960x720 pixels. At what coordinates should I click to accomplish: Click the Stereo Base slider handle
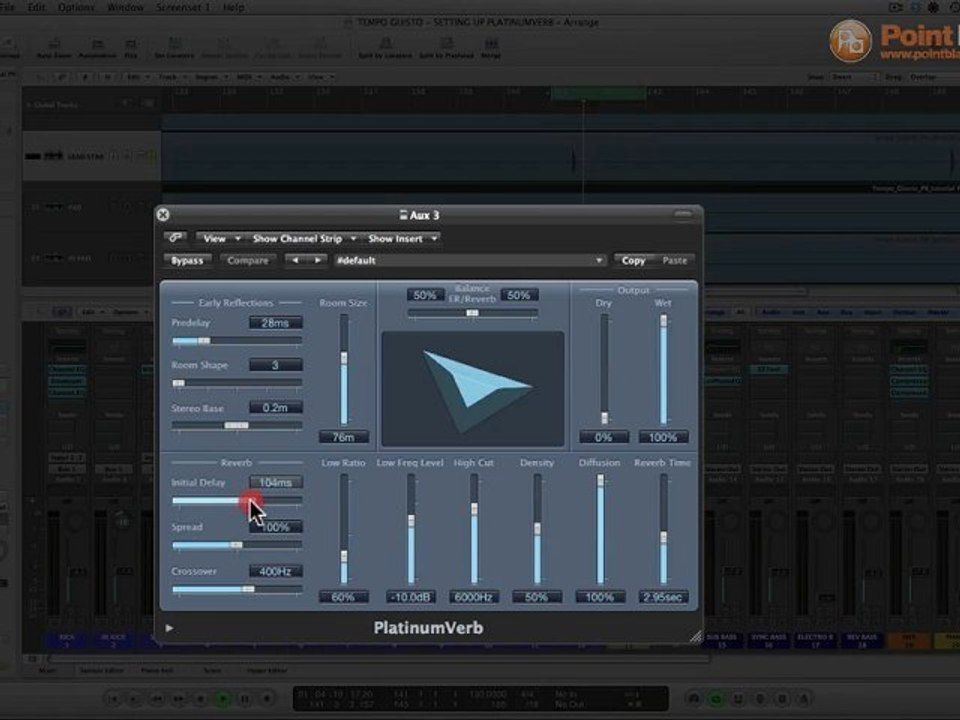pyautogui.click(x=236, y=425)
